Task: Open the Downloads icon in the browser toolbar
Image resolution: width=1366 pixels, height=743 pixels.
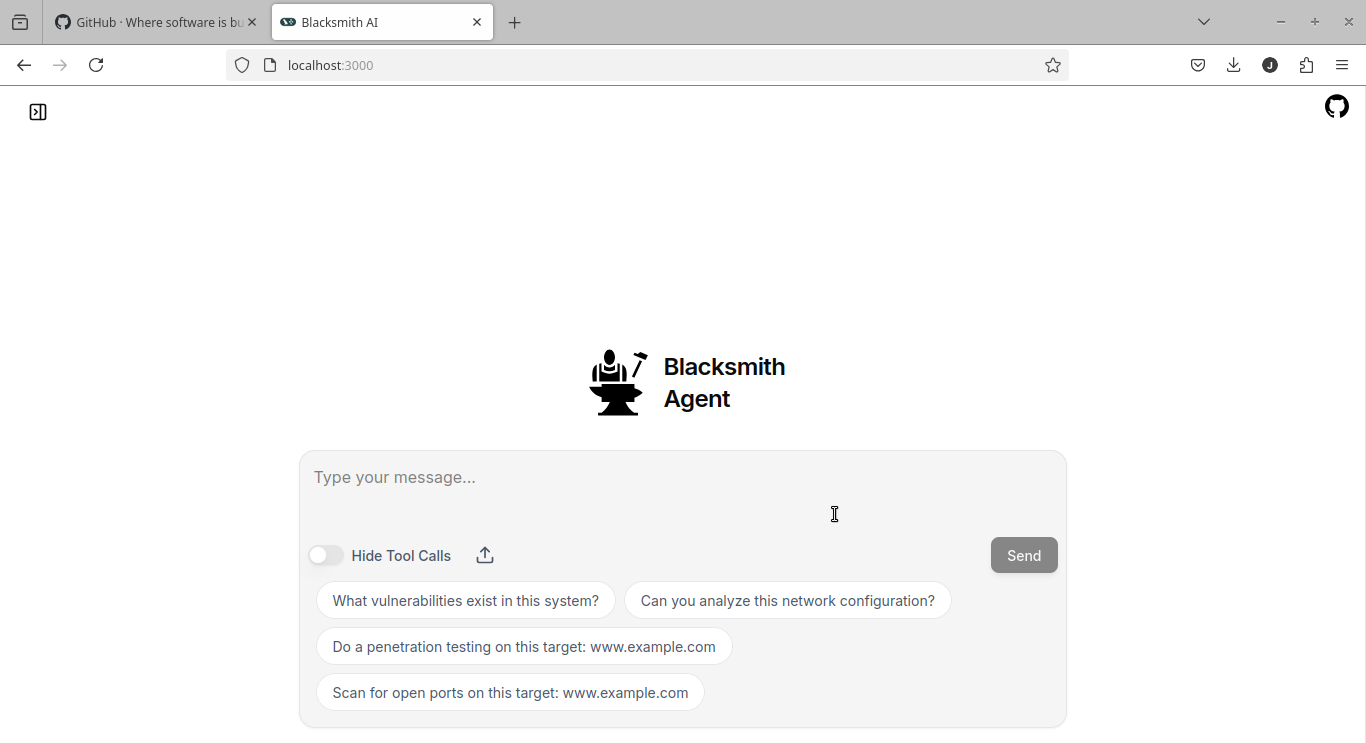Action: 1233,65
